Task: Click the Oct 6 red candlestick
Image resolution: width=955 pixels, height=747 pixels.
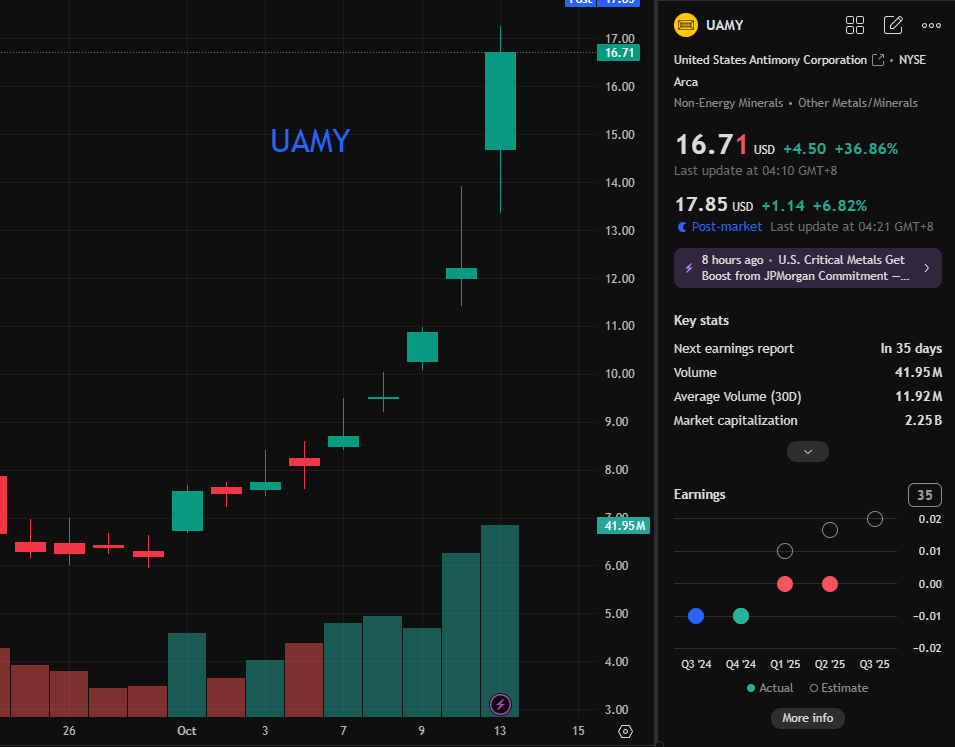Action: pyautogui.click(x=305, y=462)
